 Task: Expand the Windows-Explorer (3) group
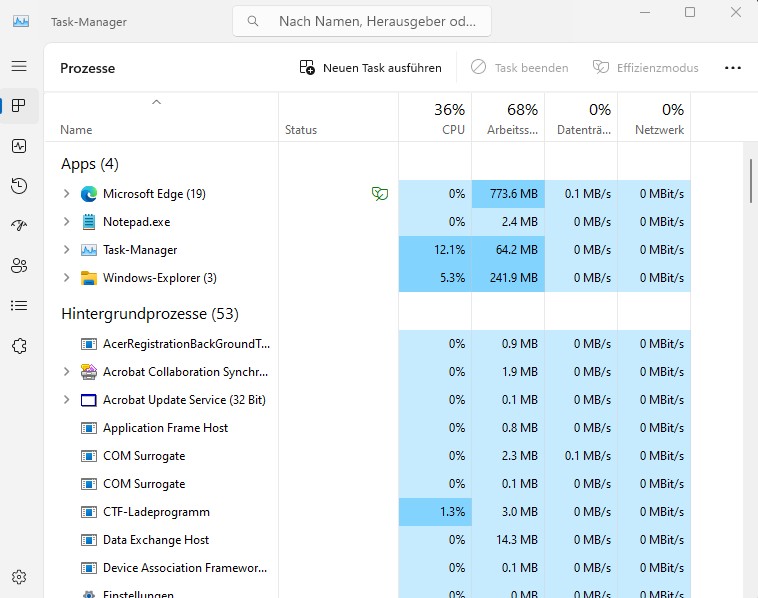67,278
